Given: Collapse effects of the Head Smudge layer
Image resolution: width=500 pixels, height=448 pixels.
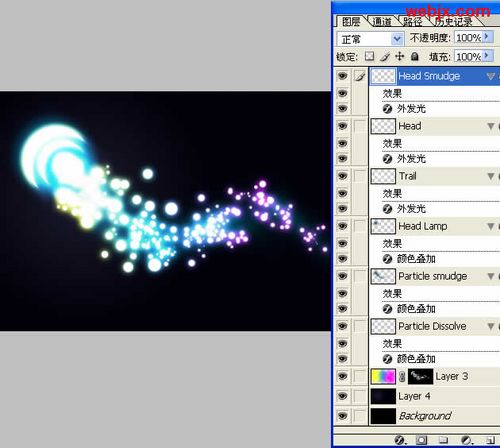Looking at the screenshot, I should pyautogui.click(x=490, y=76).
